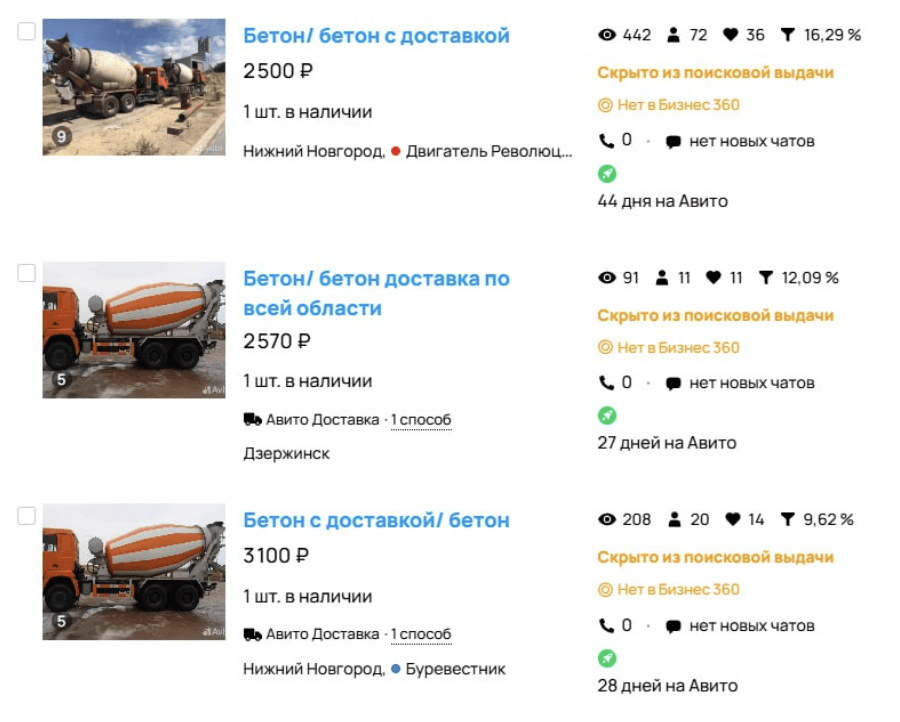The width and height of the screenshot is (900, 722).
Task: Click contacts person icon showing 20
Action: [x=674, y=520]
